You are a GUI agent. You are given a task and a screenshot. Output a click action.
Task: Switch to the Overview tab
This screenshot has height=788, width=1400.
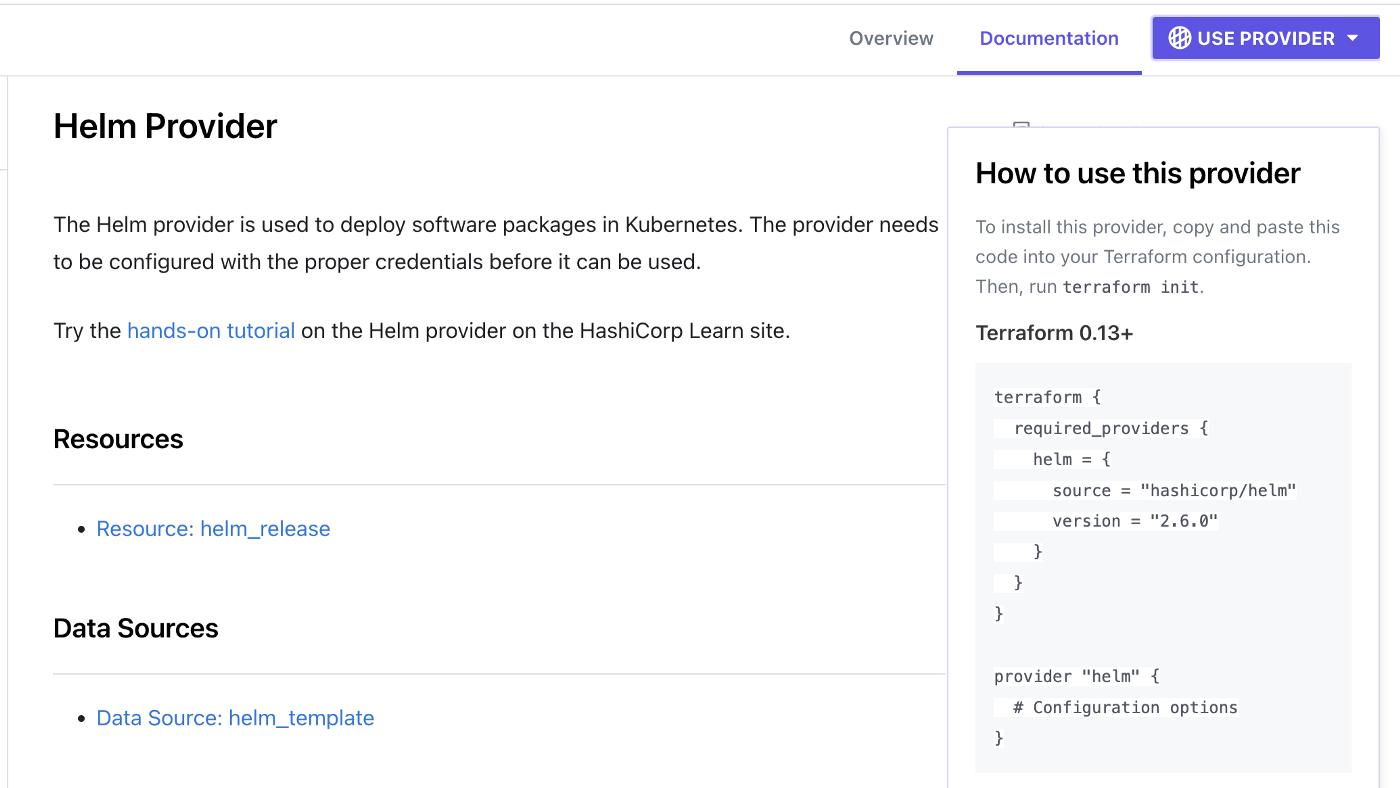[x=890, y=38]
